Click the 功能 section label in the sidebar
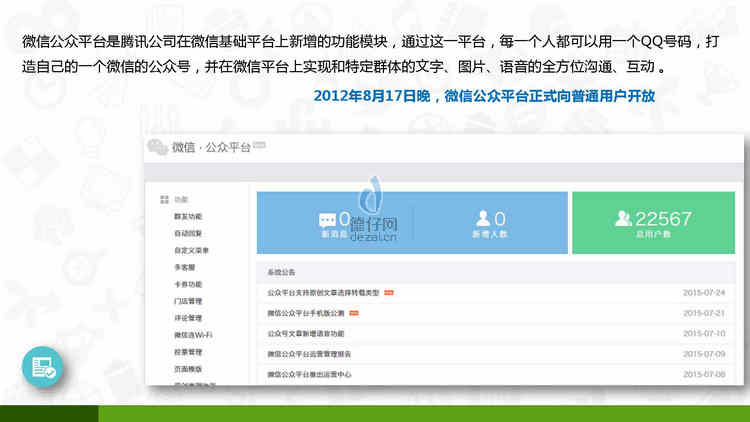 181,200
